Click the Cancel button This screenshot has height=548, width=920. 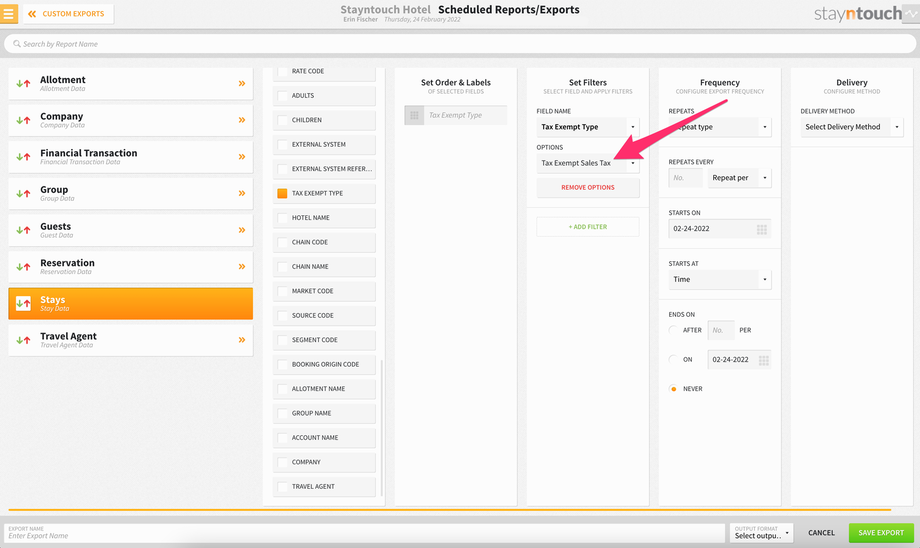point(821,533)
